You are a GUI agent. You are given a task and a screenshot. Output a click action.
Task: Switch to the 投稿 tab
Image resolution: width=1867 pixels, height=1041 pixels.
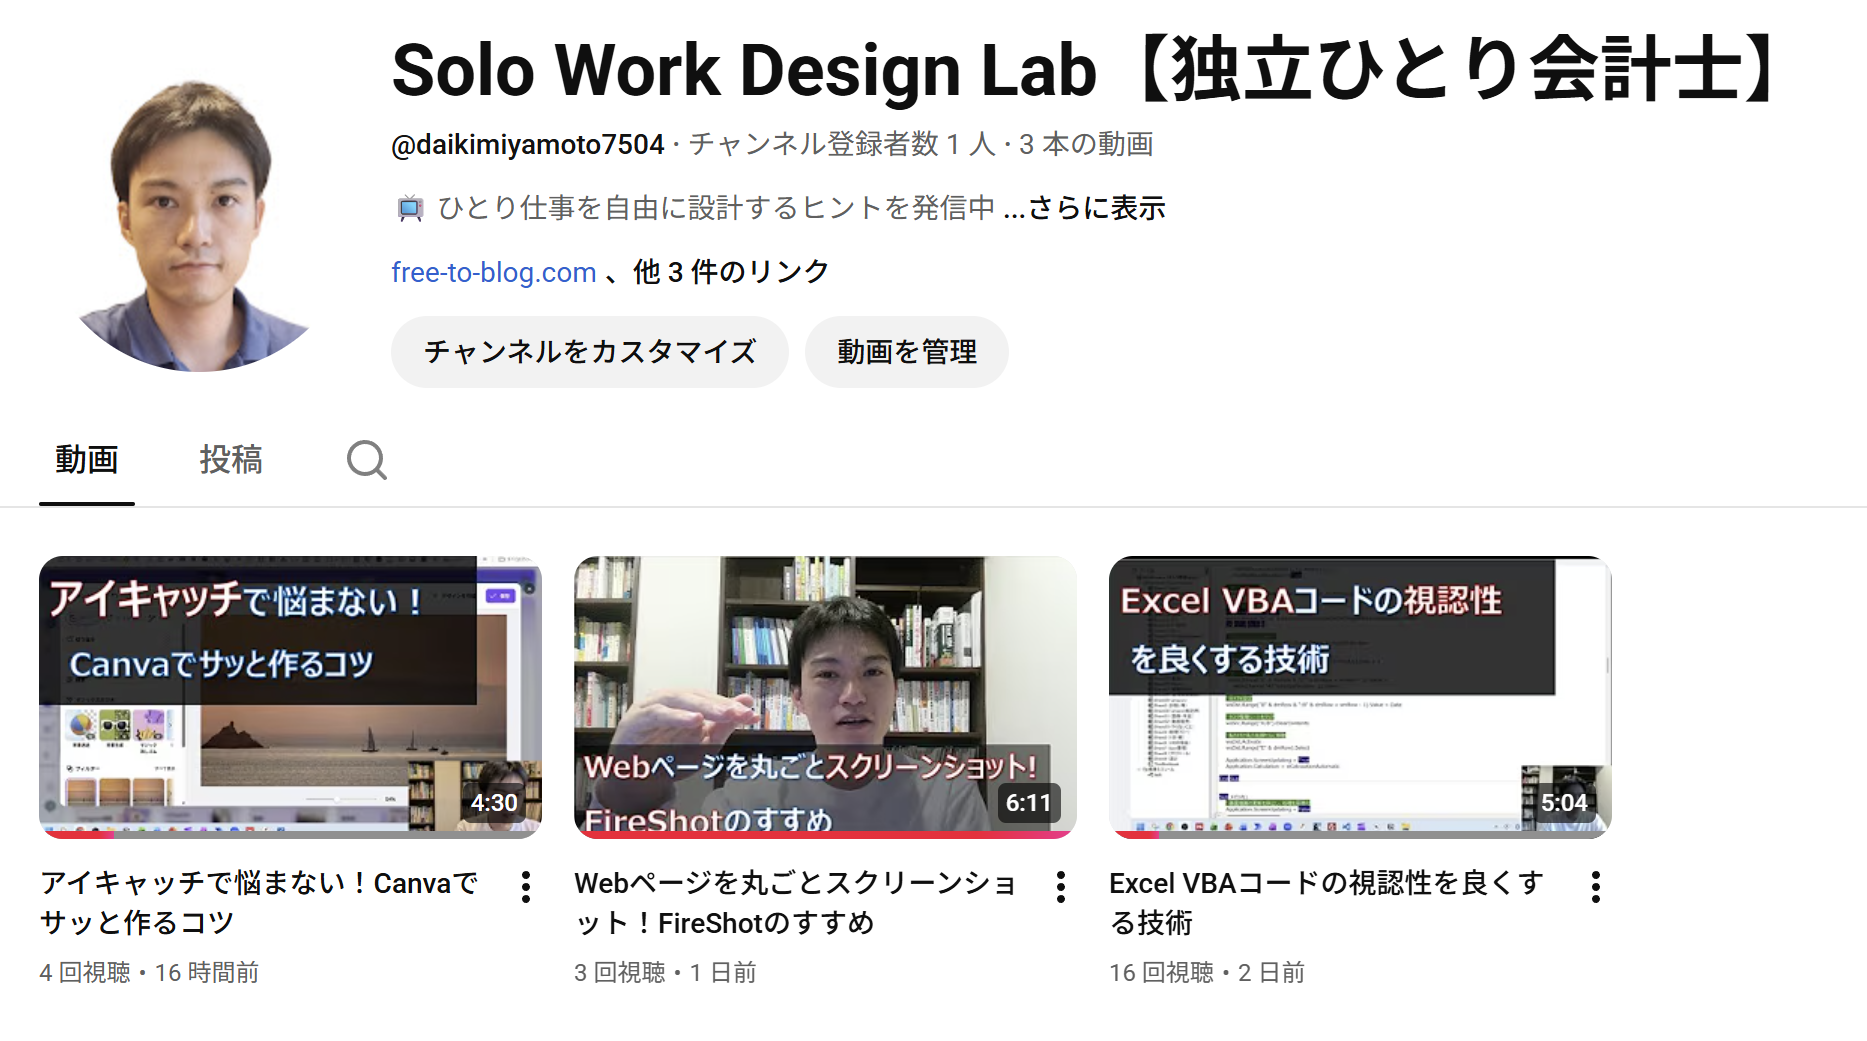231,460
